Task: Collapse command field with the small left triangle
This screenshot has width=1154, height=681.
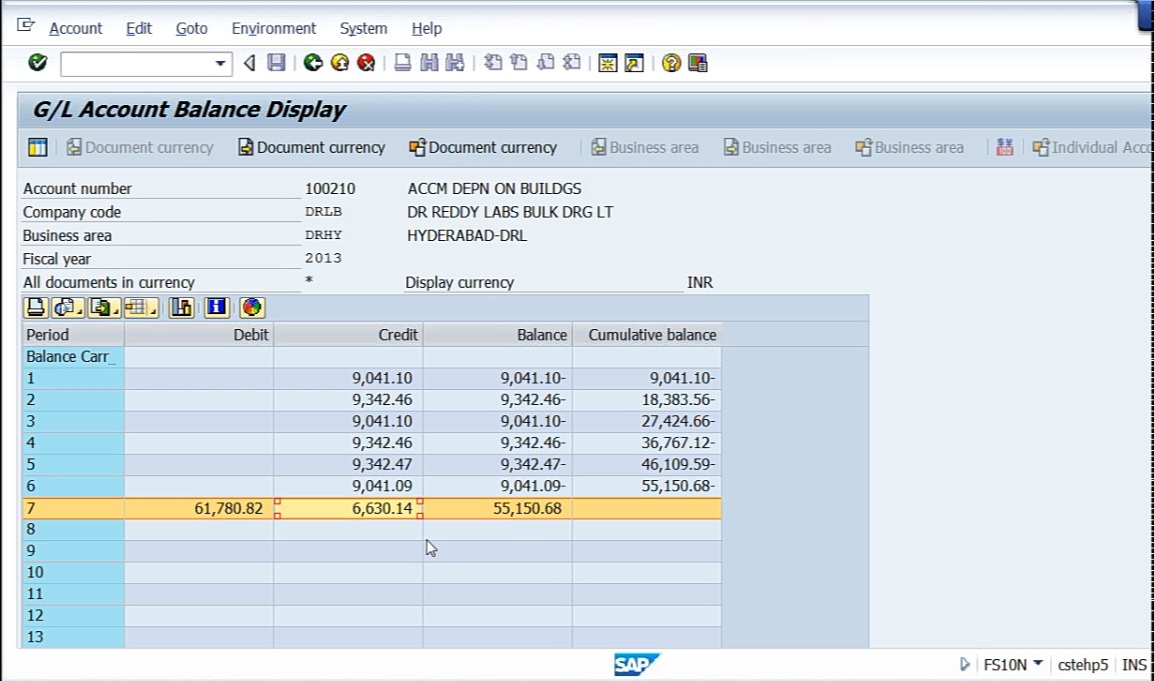Action: tap(249, 63)
